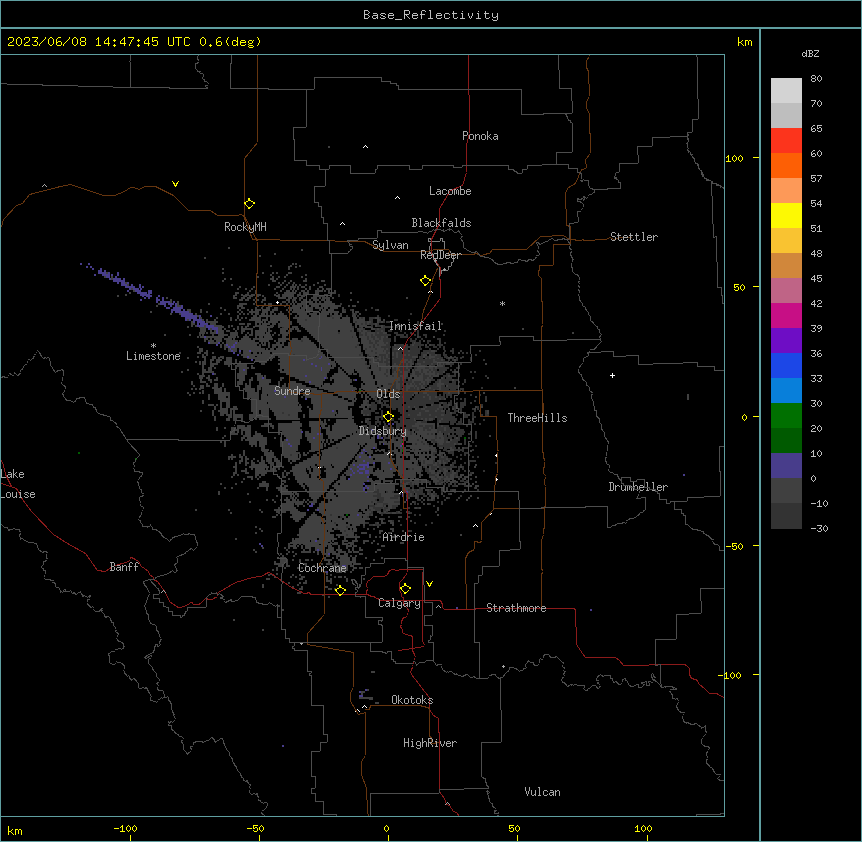Image resolution: width=862 pixels, height=842 pixels.
Task: Click the asterisk marker east of Innisfail
Action: 502,303
